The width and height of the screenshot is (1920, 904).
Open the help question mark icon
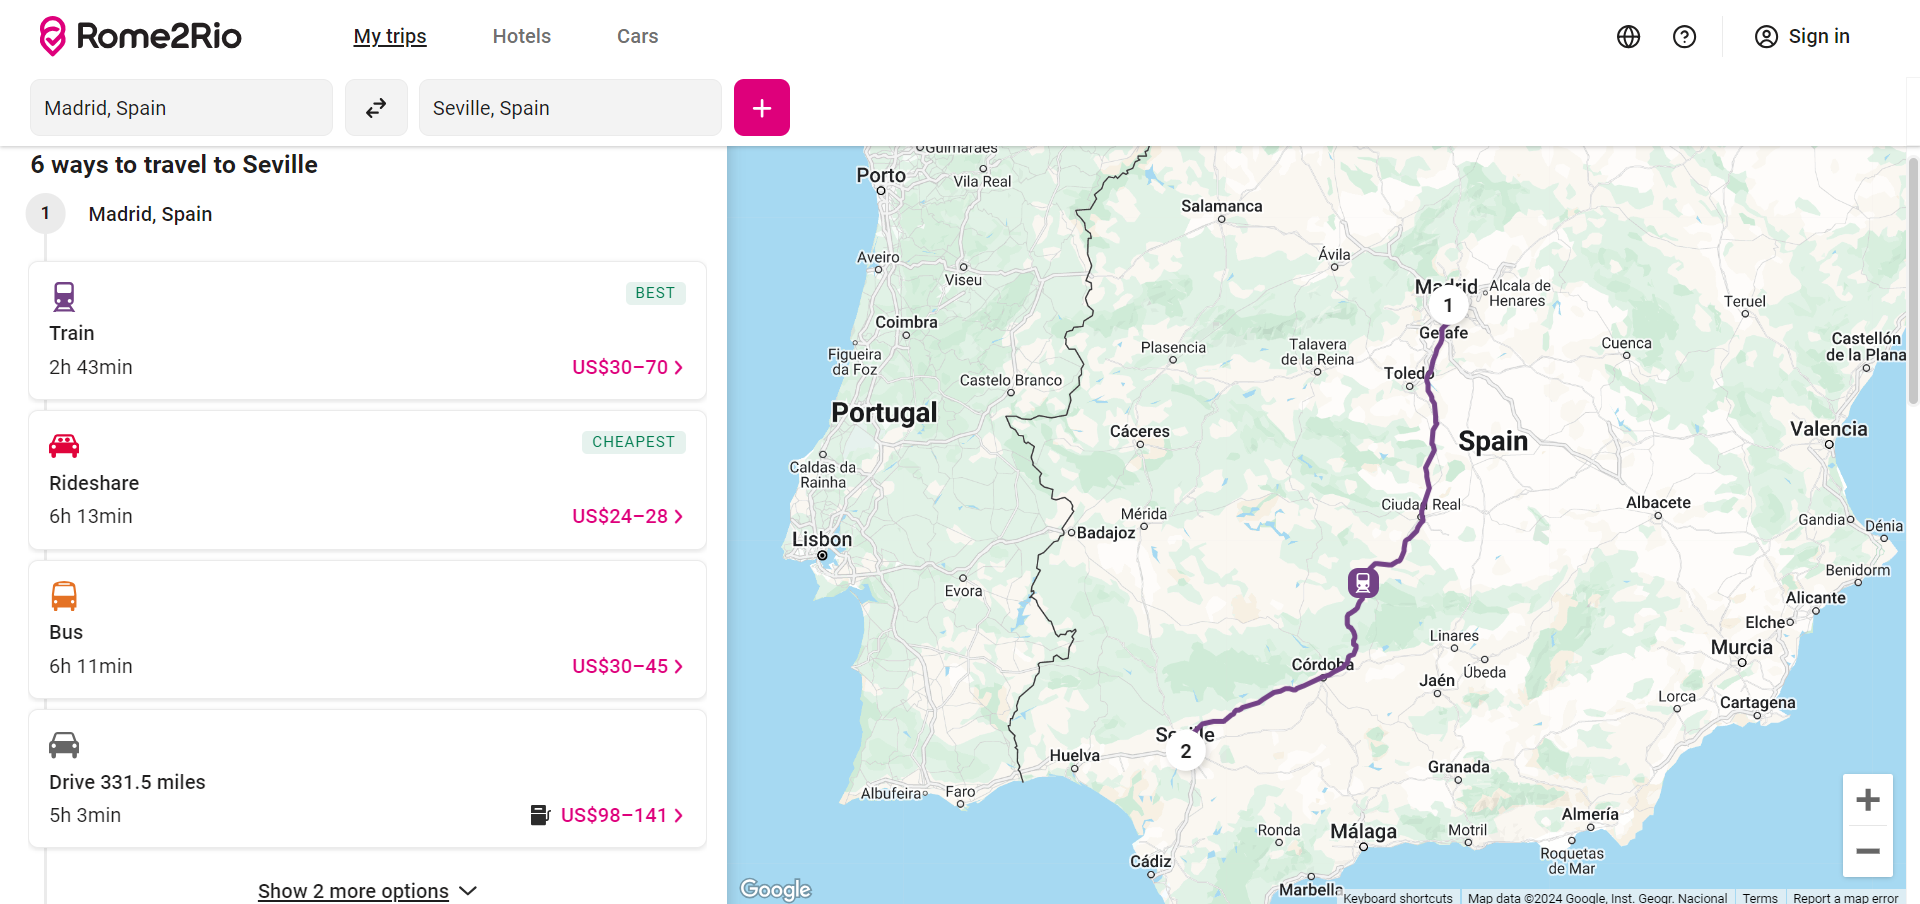(x=1684, y=37)
